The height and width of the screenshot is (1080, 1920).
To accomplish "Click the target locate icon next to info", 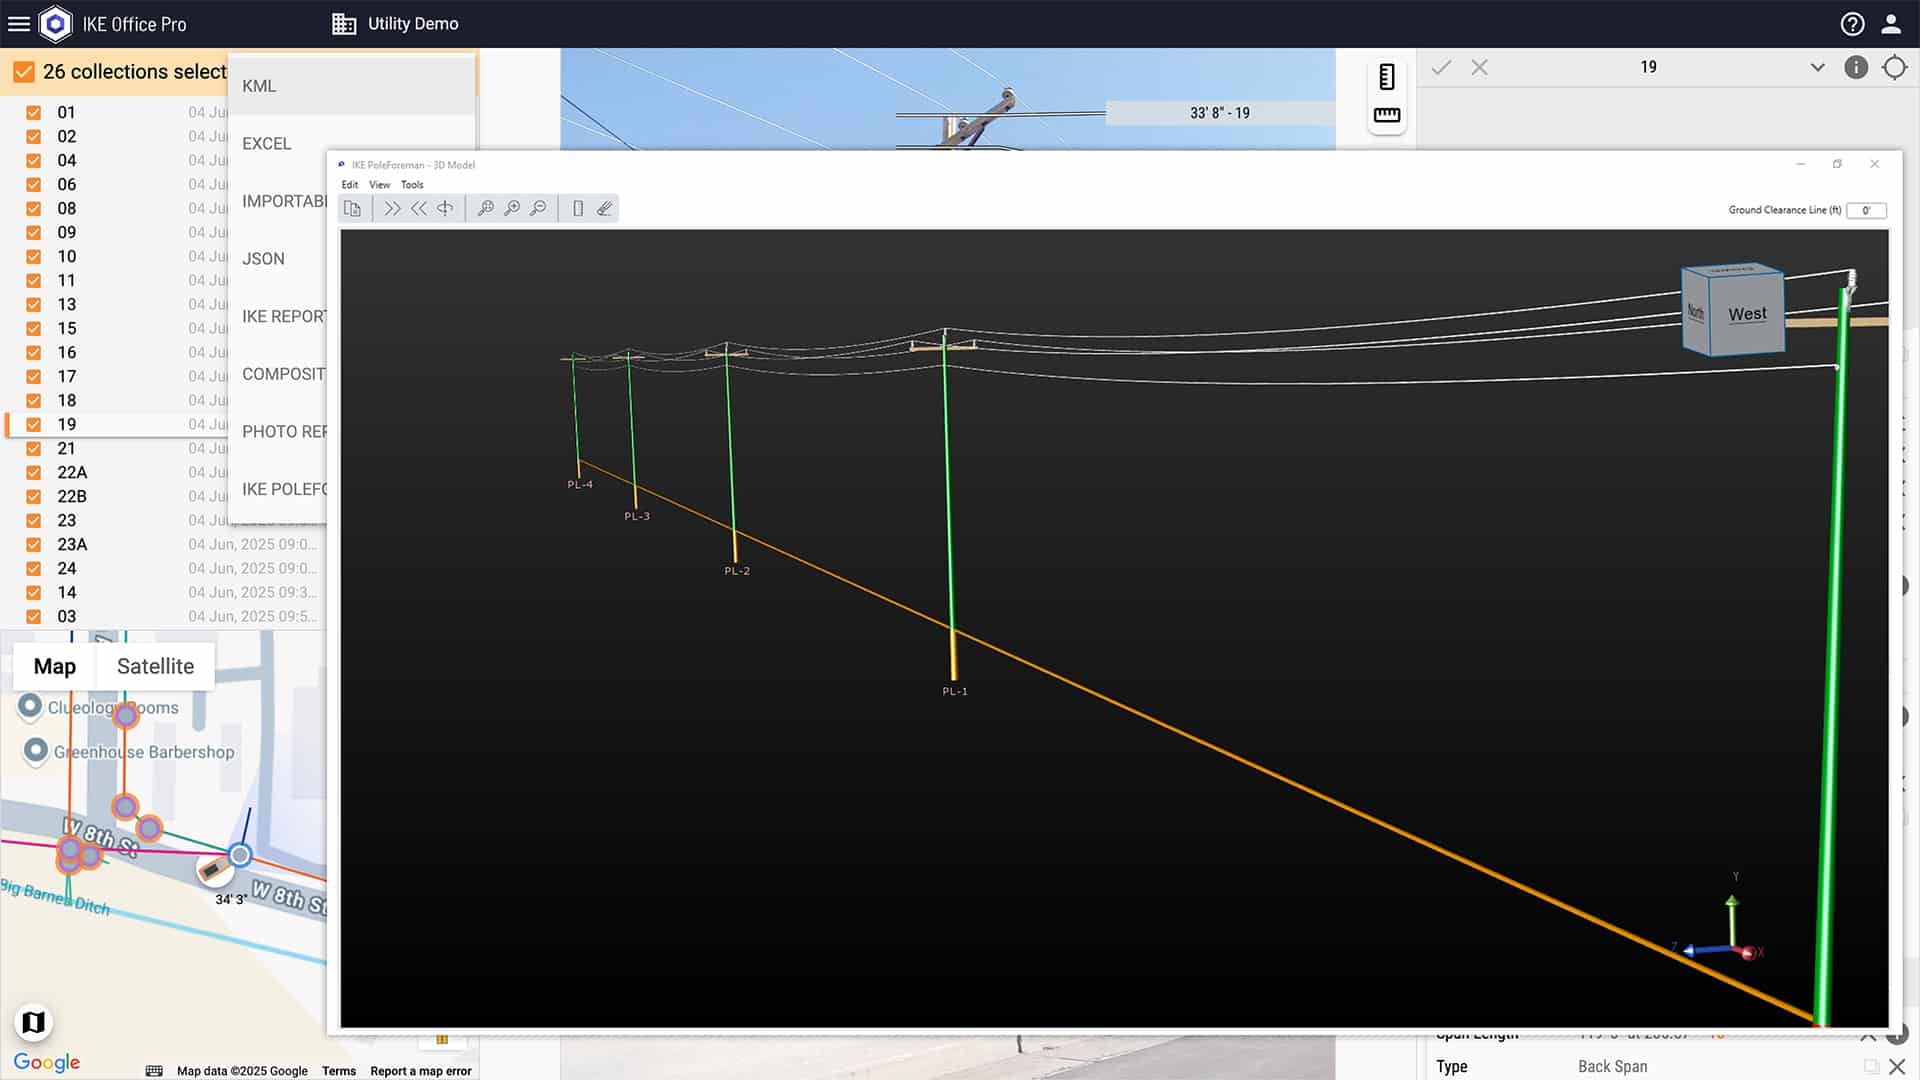I will point(1894,67).
